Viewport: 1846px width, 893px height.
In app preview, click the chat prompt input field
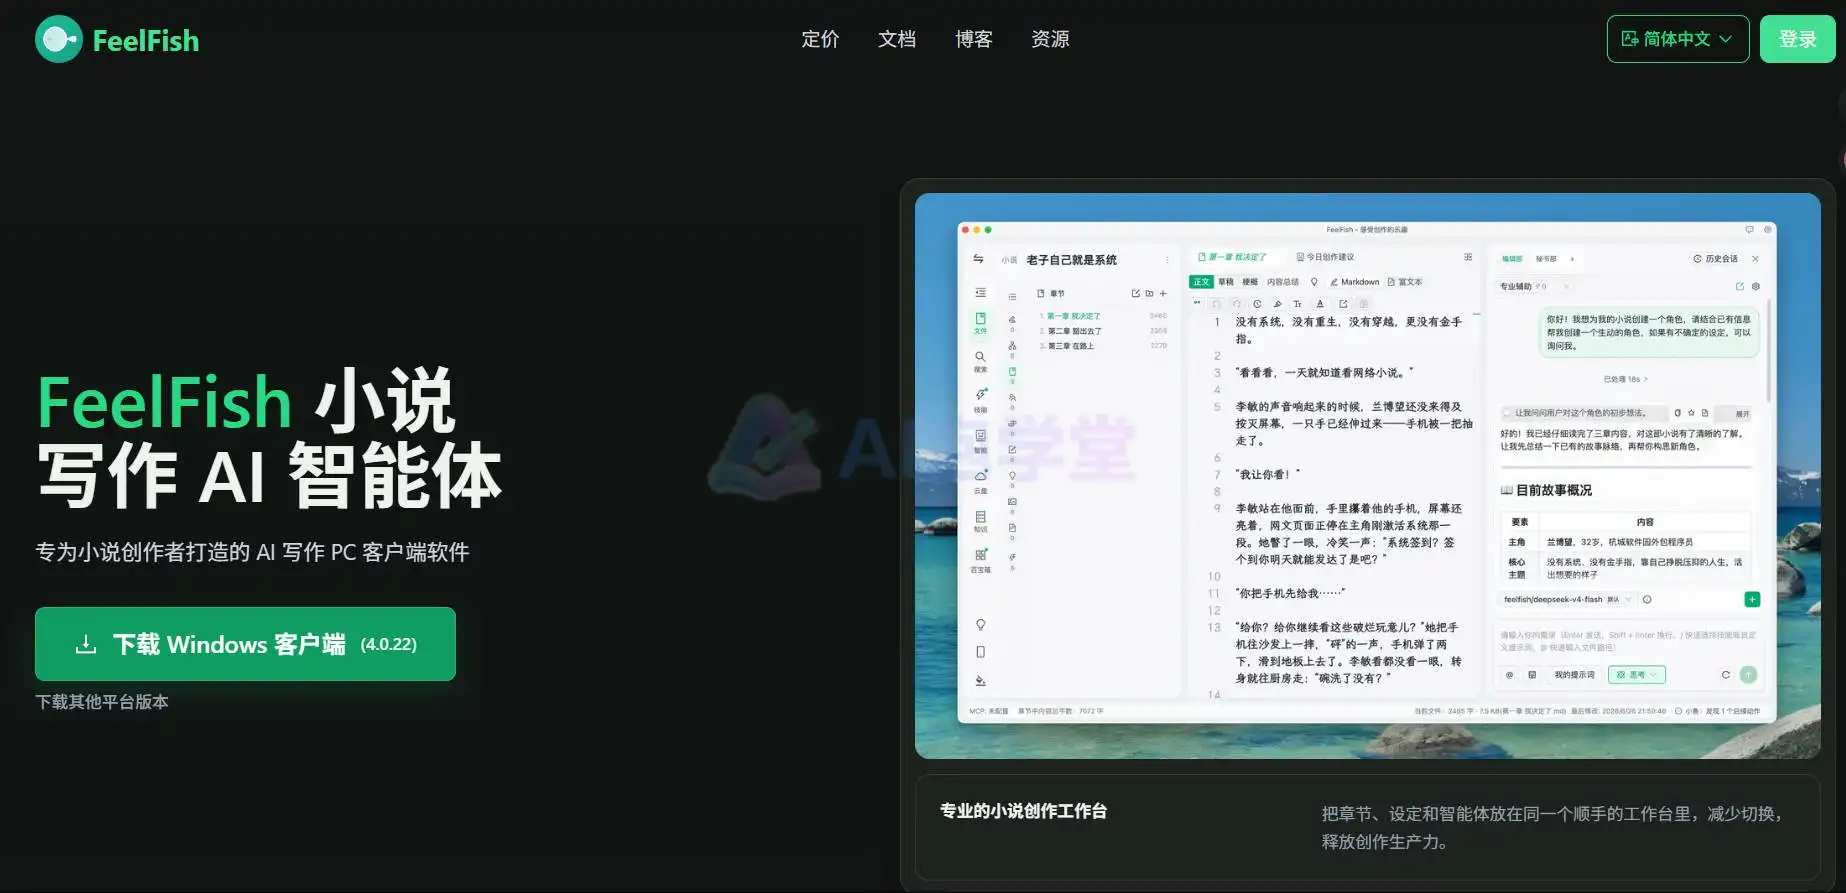pyautogui.click(x=1628, y=641)
